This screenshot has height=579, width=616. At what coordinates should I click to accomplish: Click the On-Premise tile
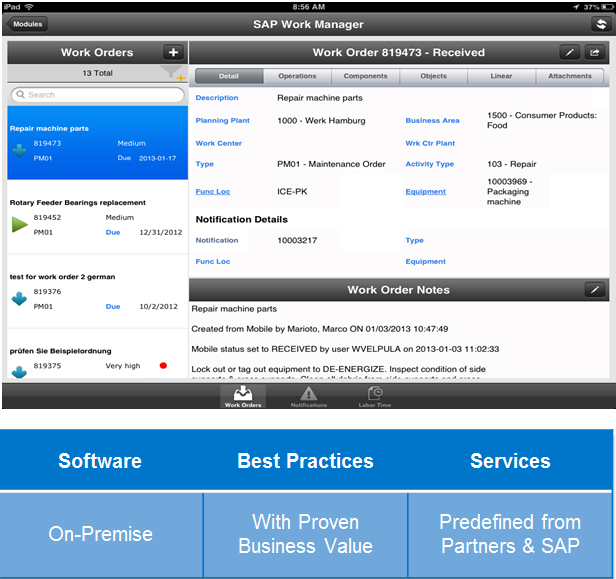pyautogui.click(x=101, y=534)
